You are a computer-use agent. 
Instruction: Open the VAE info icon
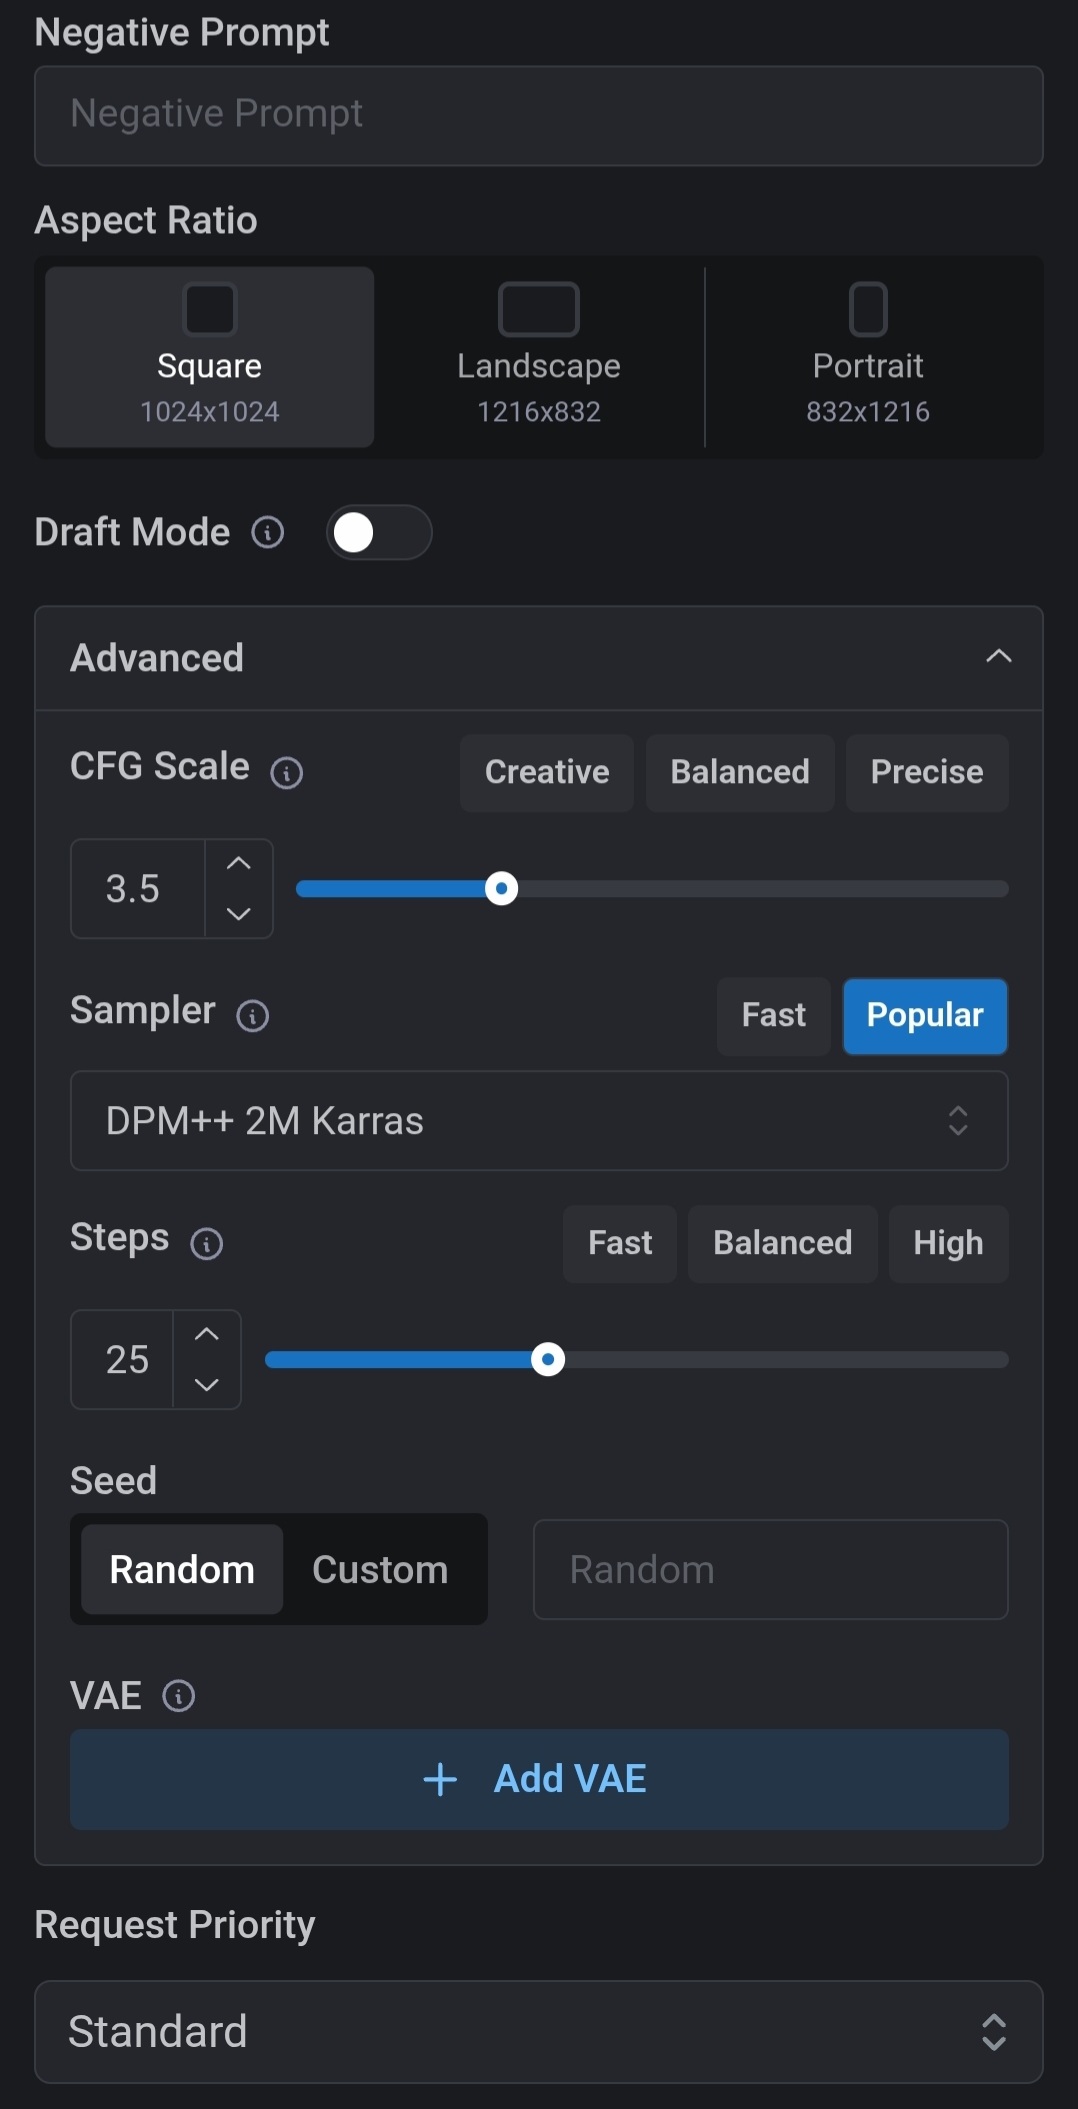click(179, 1696)
